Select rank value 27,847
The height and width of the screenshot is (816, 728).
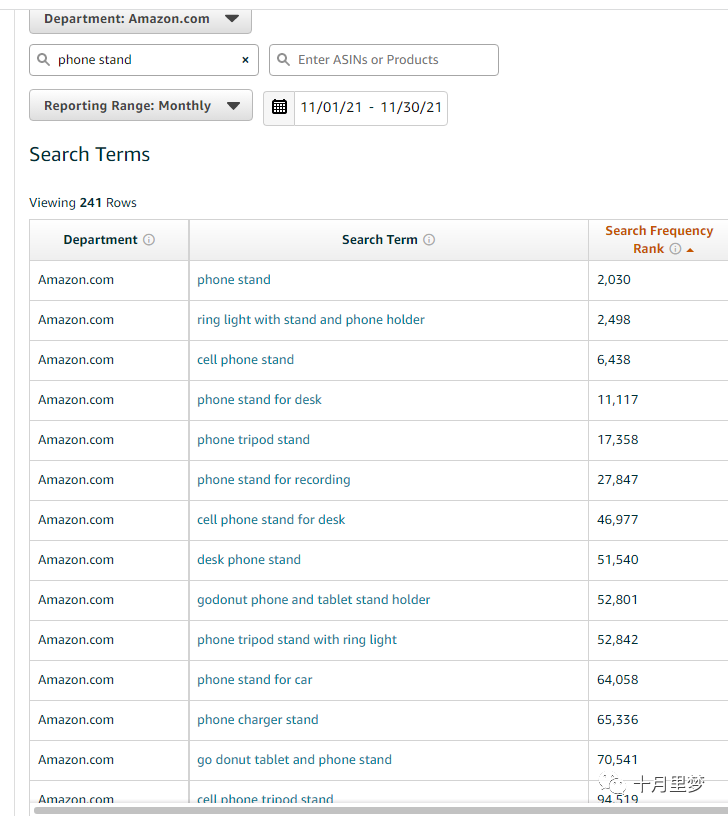click(617, 480)
